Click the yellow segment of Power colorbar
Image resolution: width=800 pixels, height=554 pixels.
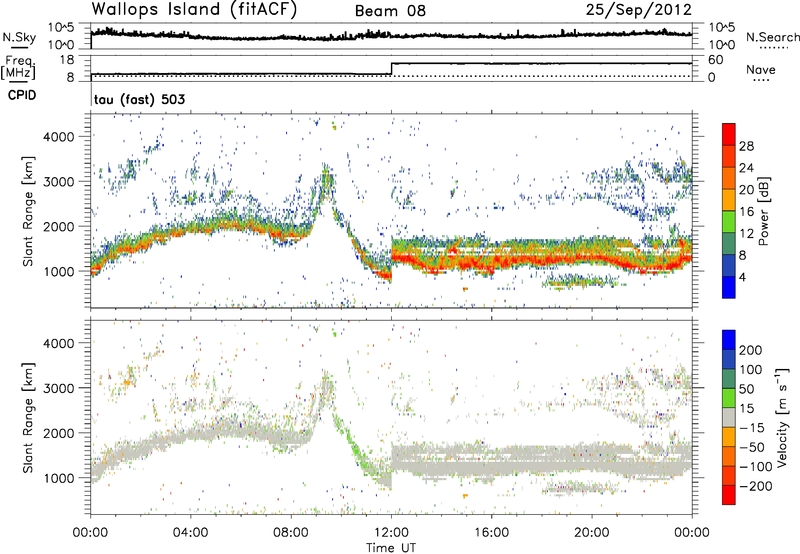coord(729,199)
